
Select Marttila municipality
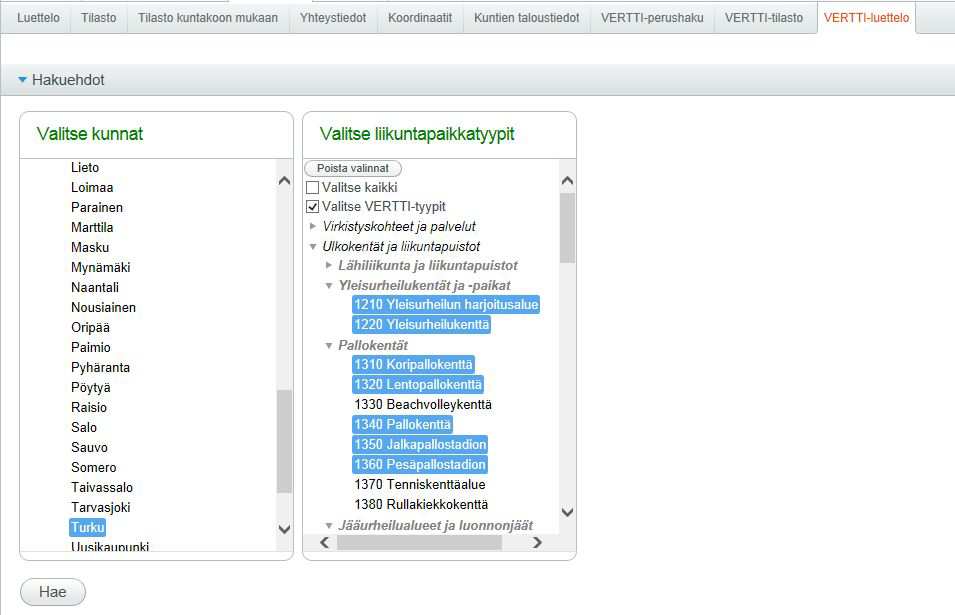(x=92, y=228)
